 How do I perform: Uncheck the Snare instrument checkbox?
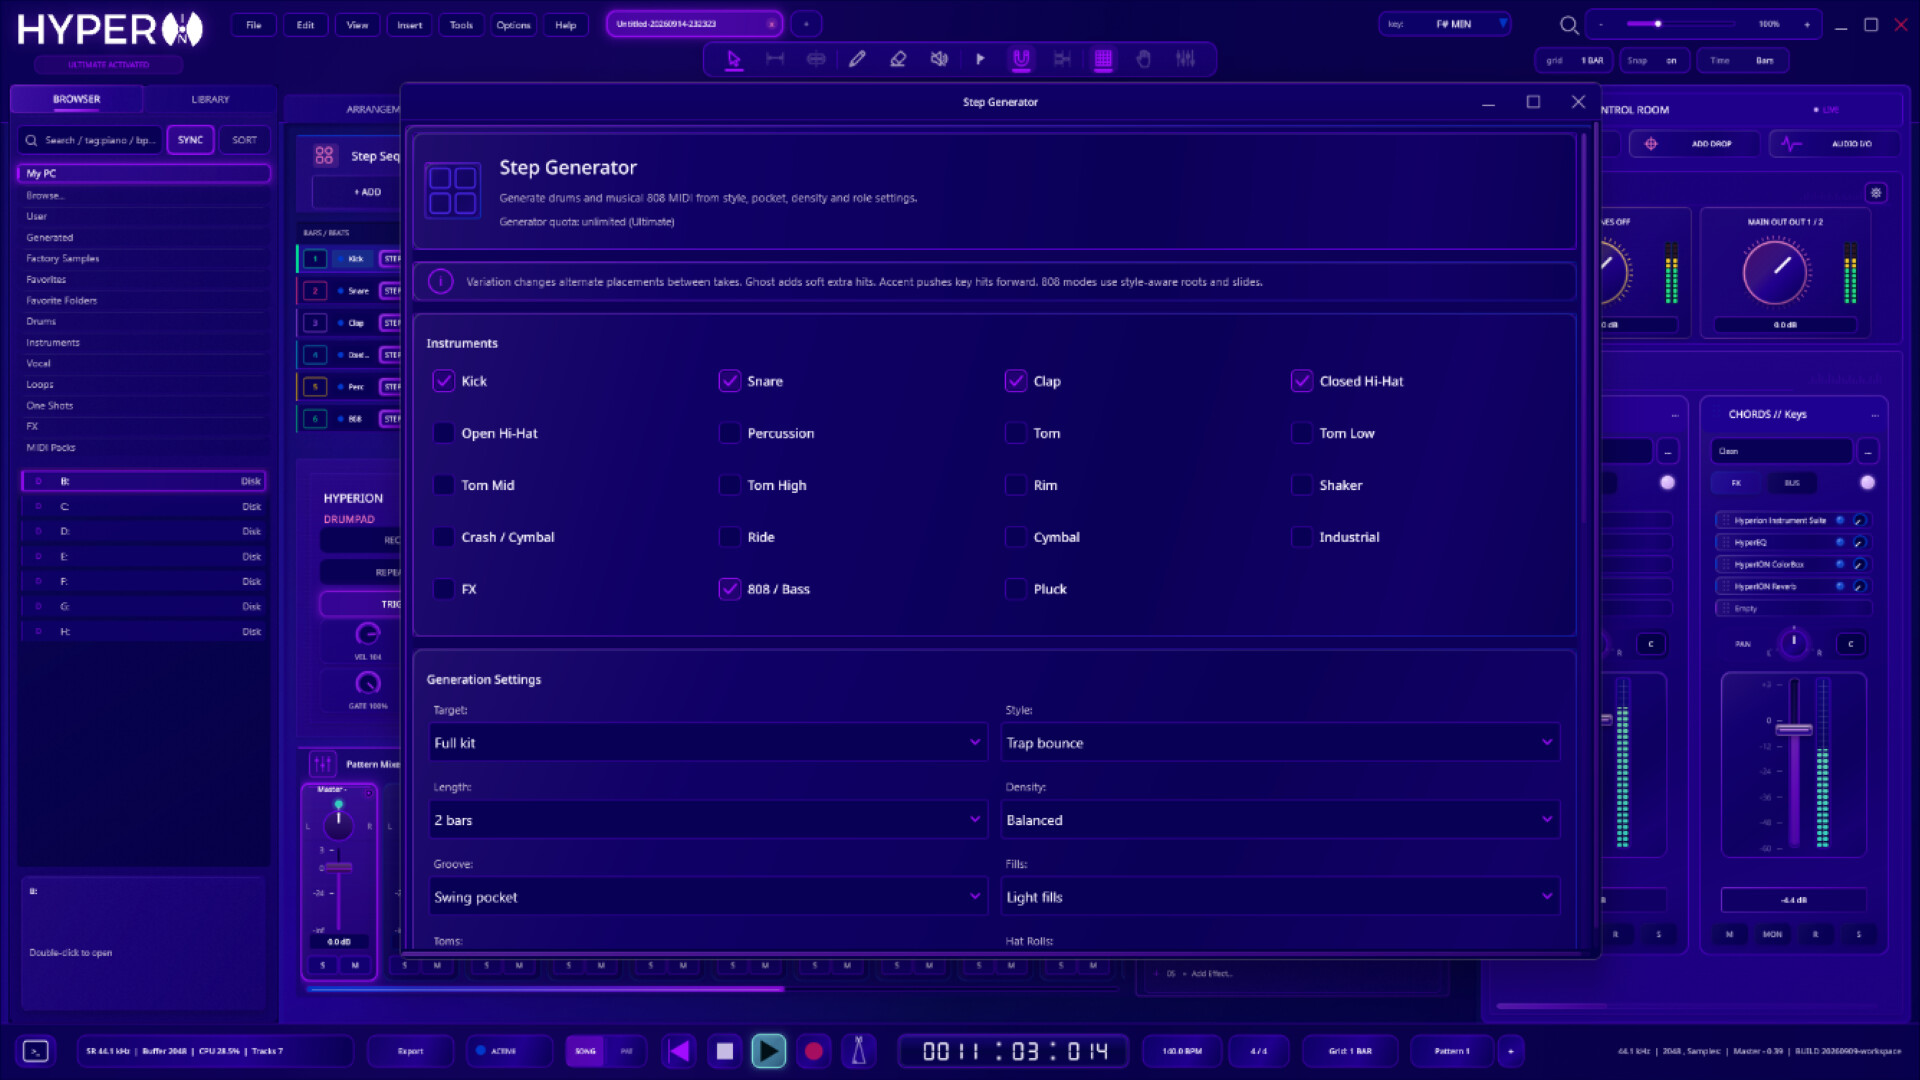coord(730,381)
